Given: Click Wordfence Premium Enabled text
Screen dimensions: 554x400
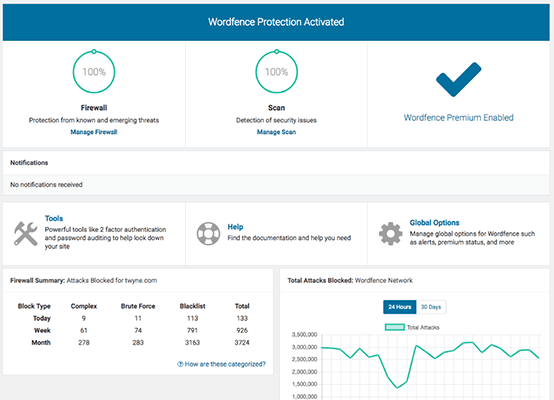Looking at the screenshot, I should click(x=459, y=118).
